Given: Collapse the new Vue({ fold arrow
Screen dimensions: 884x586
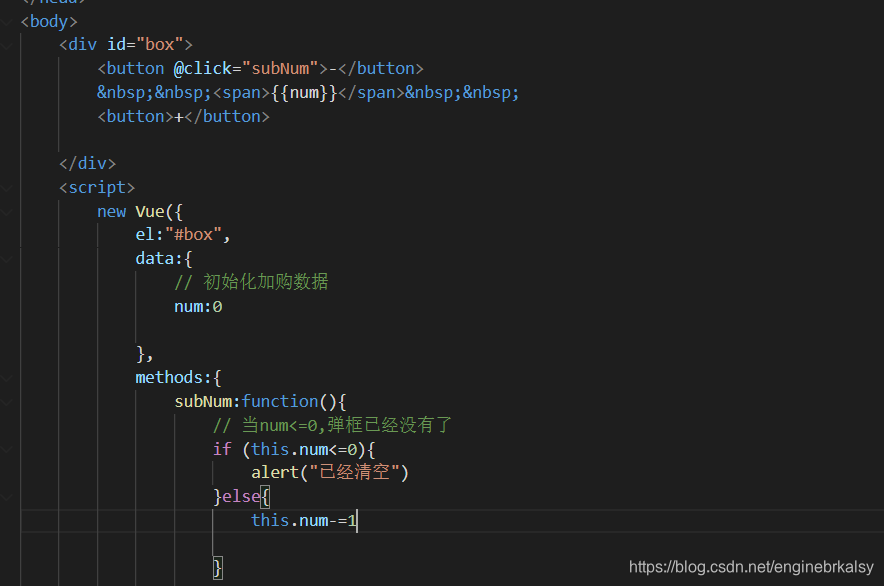Looking at the screenshot, I should tap(6, 212).
